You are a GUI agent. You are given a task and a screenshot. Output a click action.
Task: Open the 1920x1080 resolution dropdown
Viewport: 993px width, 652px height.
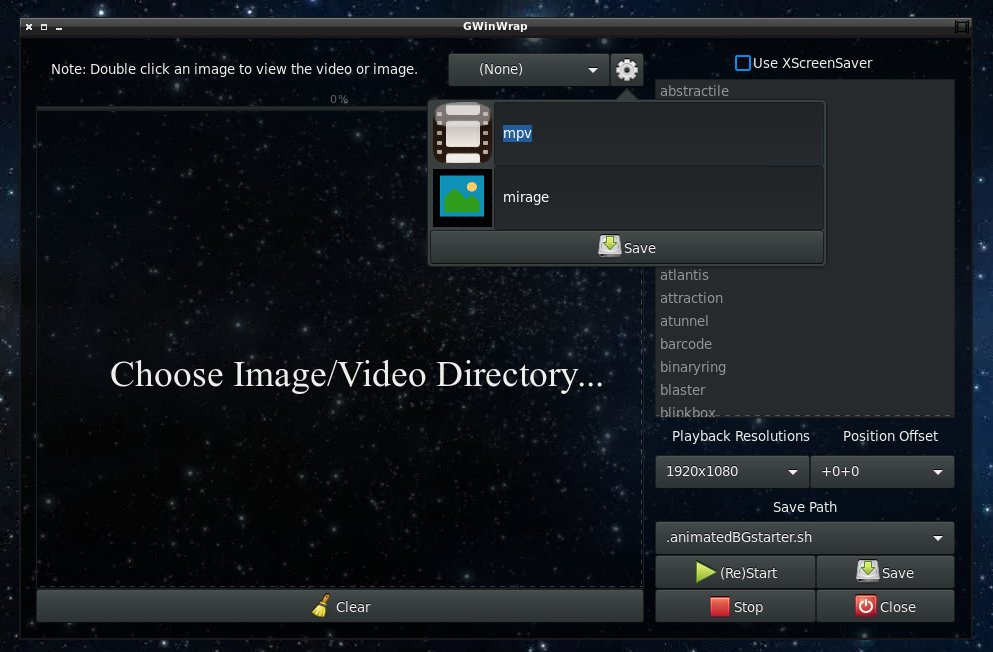click(732, 472)
